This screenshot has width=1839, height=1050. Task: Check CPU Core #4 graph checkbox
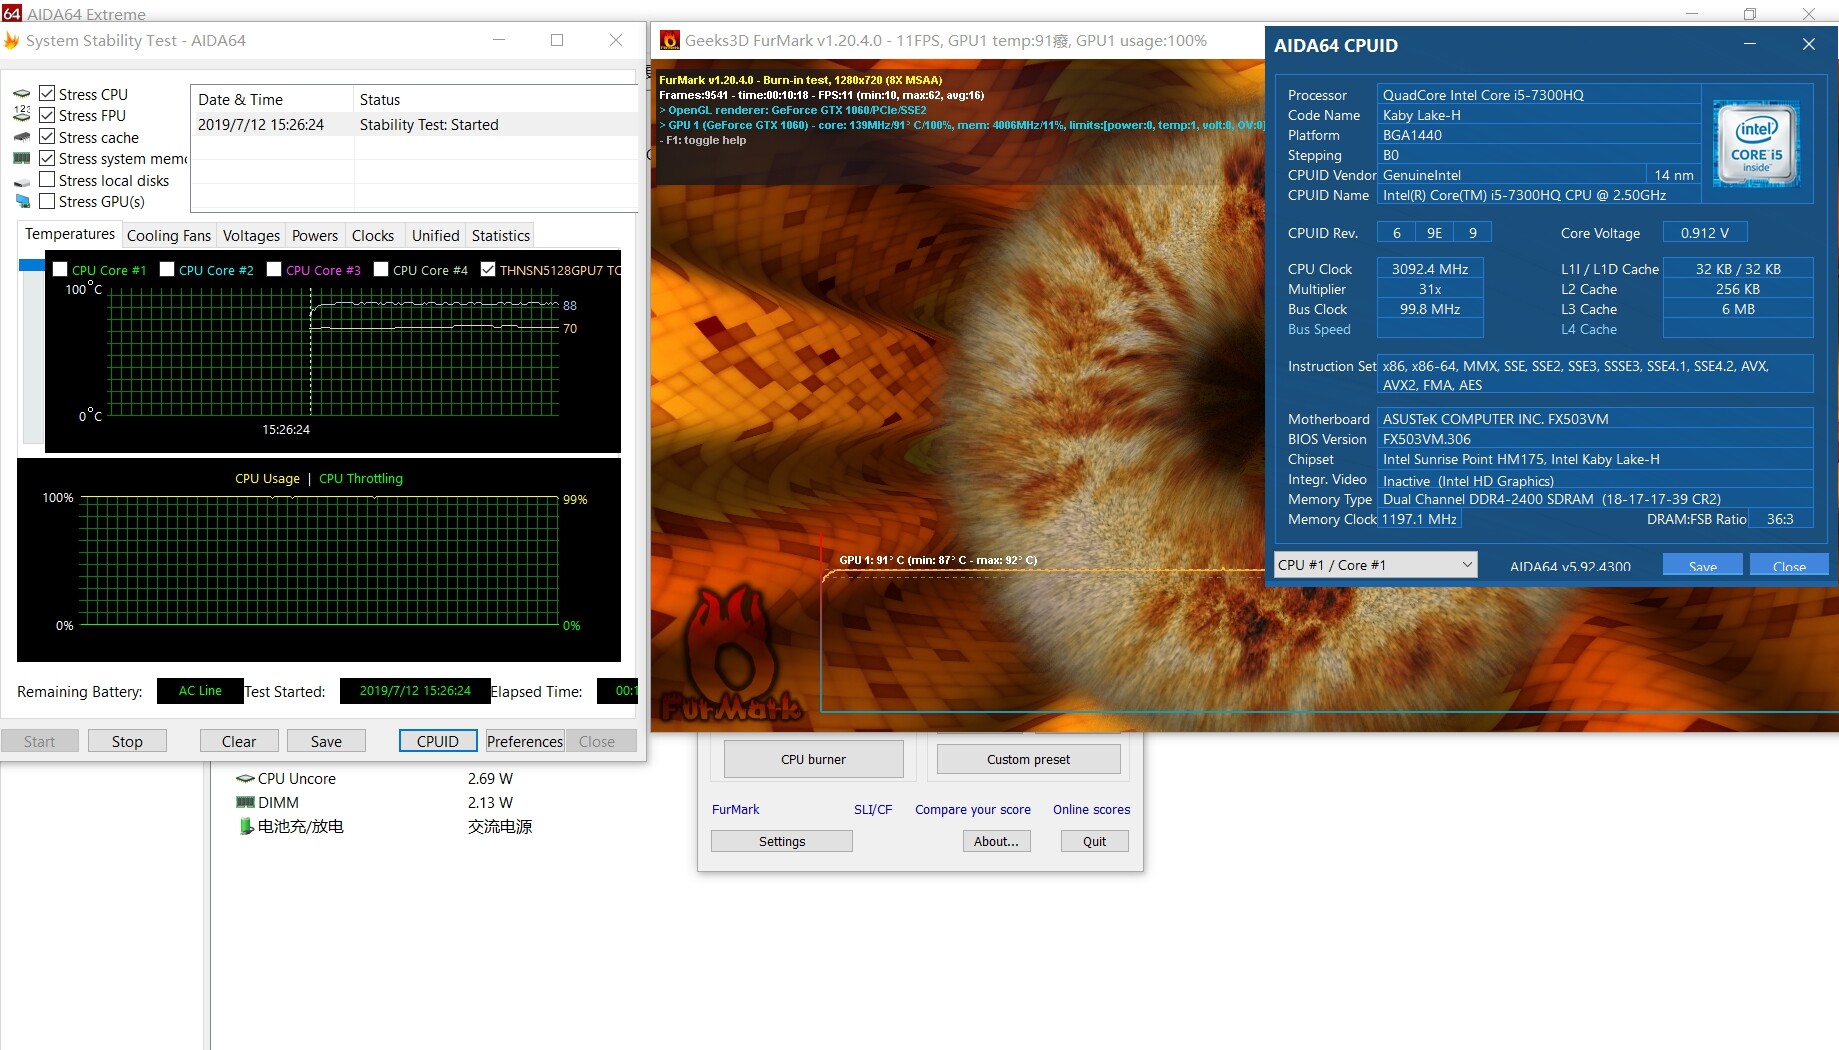pos(381,269)
